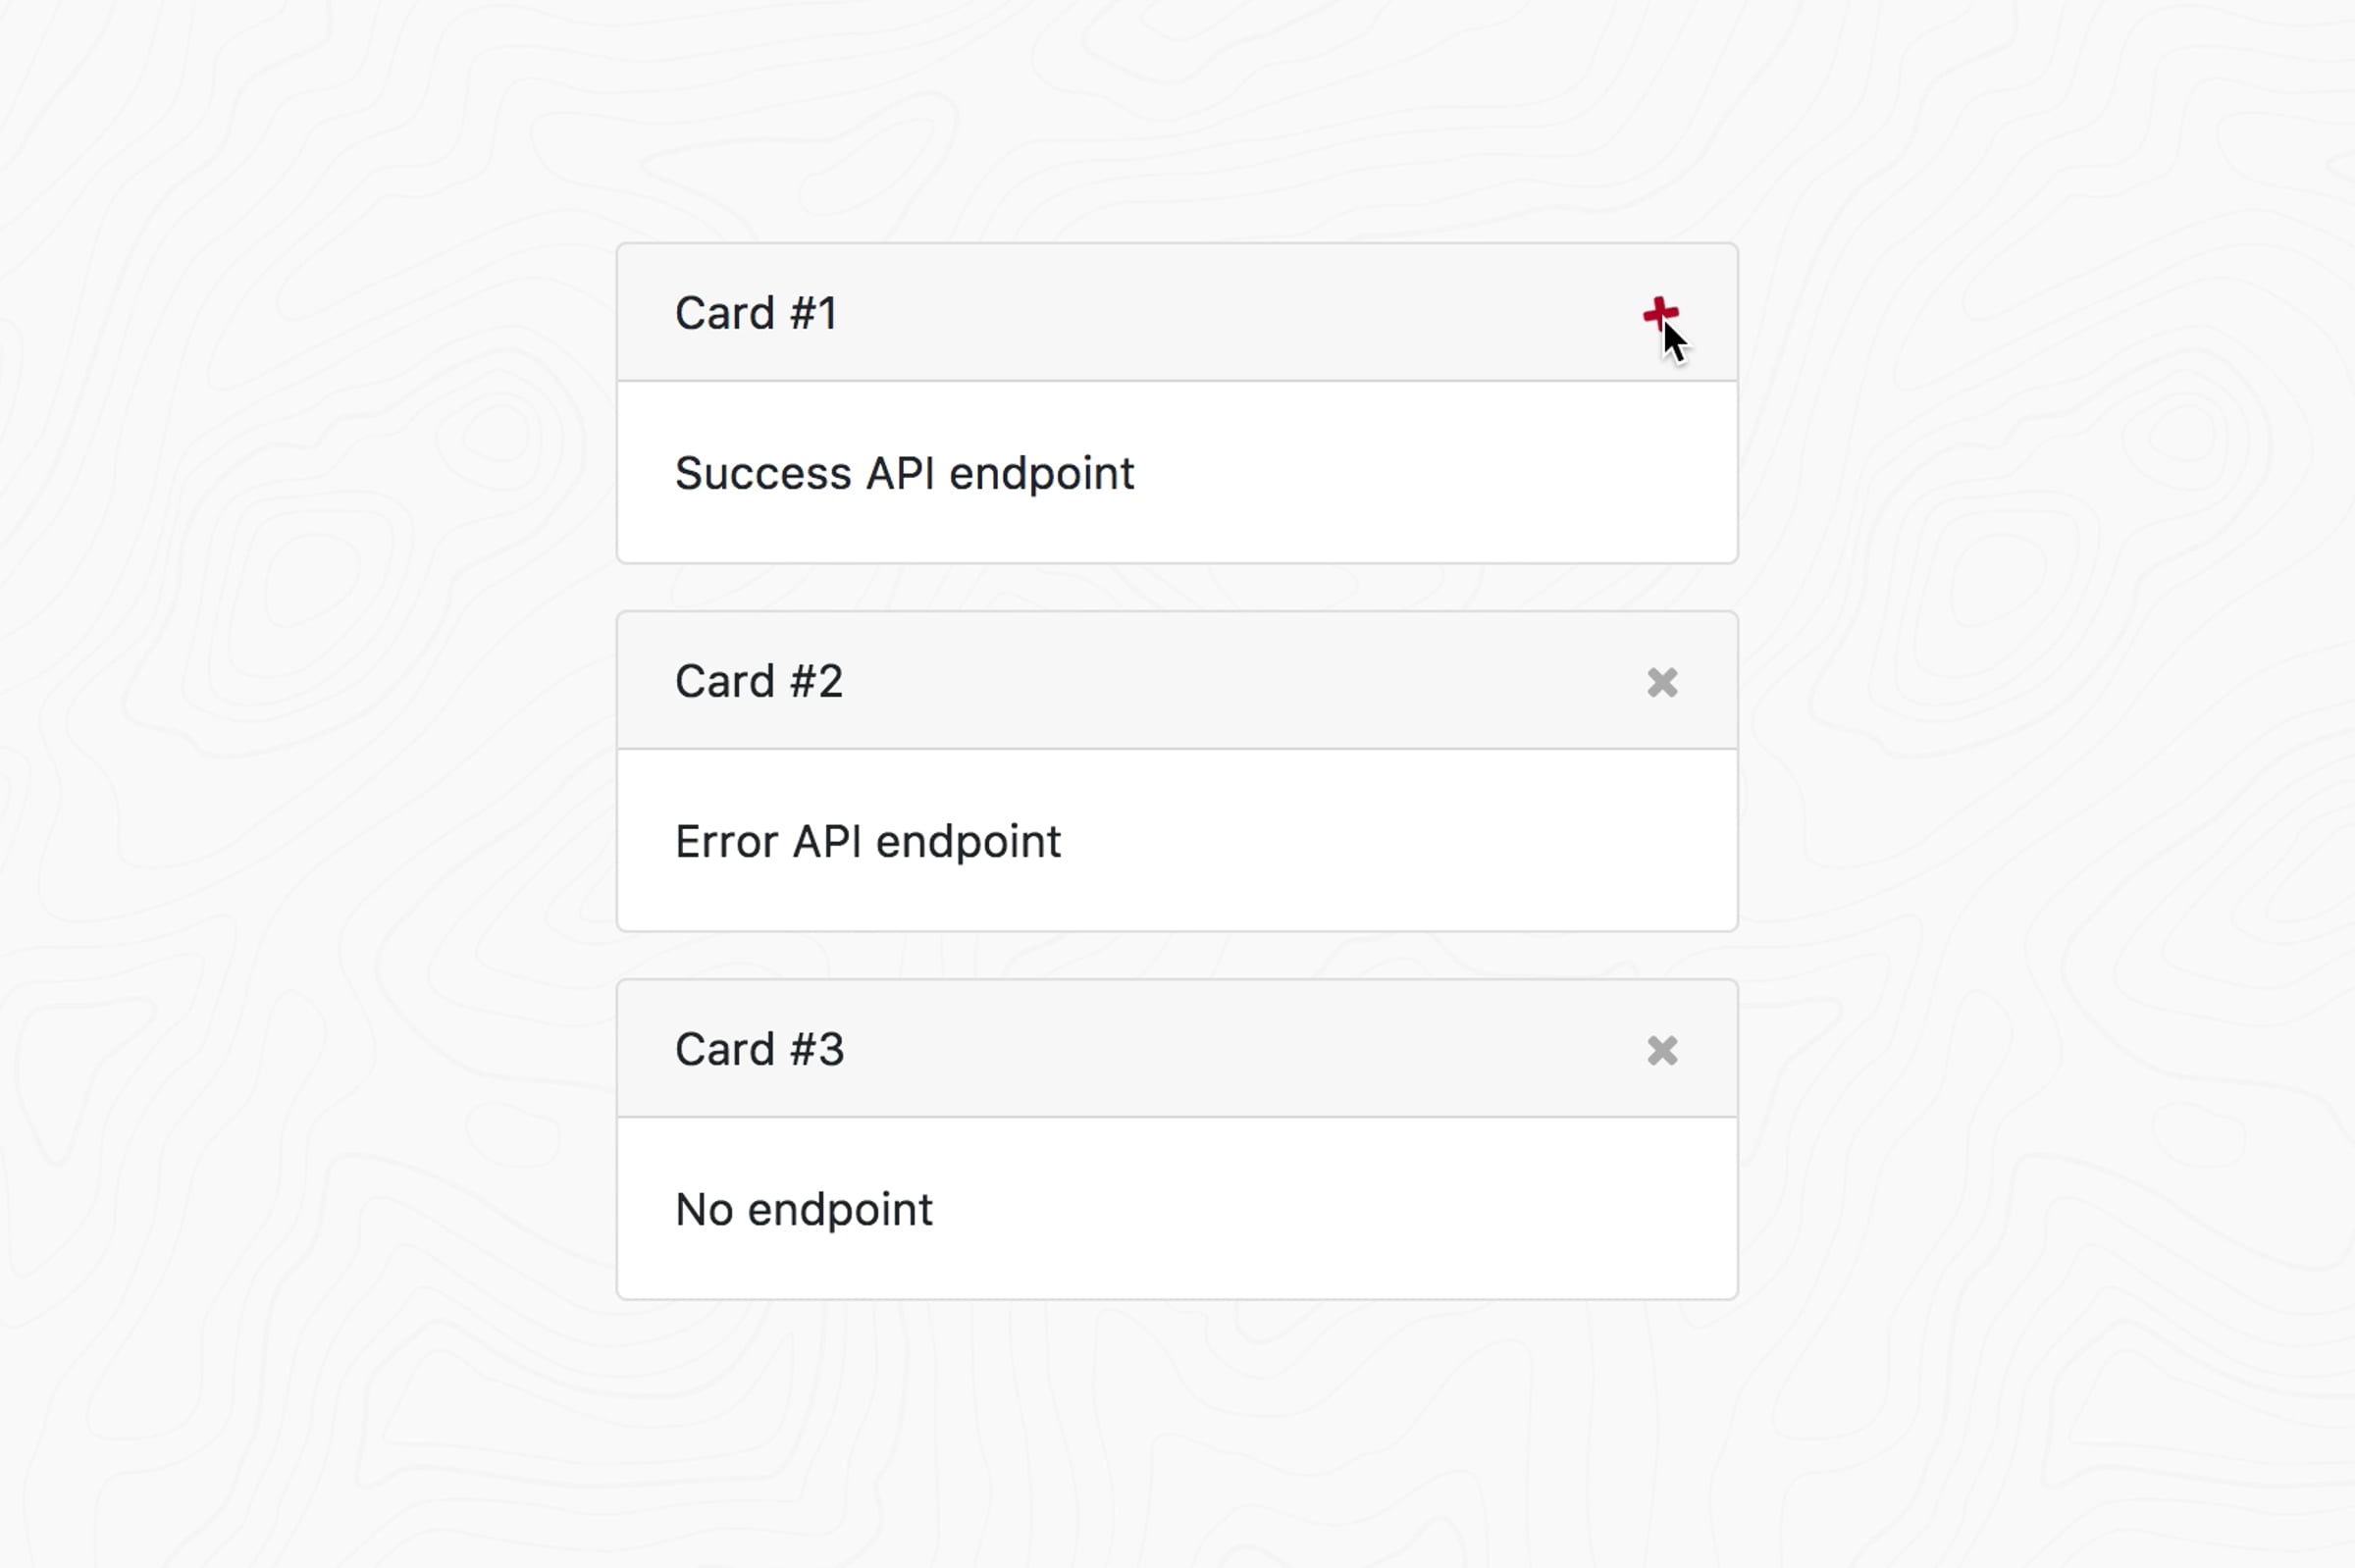Click "endpoint" in Card #1's body text

click(1041, 474)
